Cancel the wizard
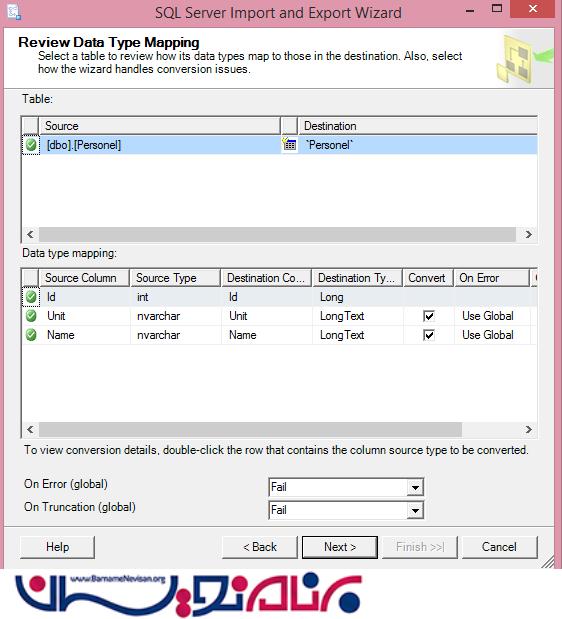The height and width of the screenshot is (619, 562). click(500, 547)
